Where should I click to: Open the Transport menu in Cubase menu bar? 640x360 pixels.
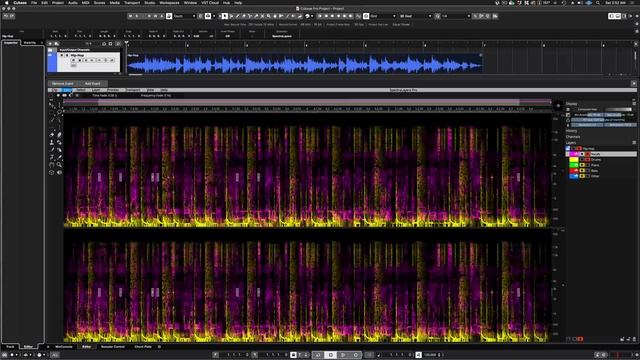[x=132, y=2]
